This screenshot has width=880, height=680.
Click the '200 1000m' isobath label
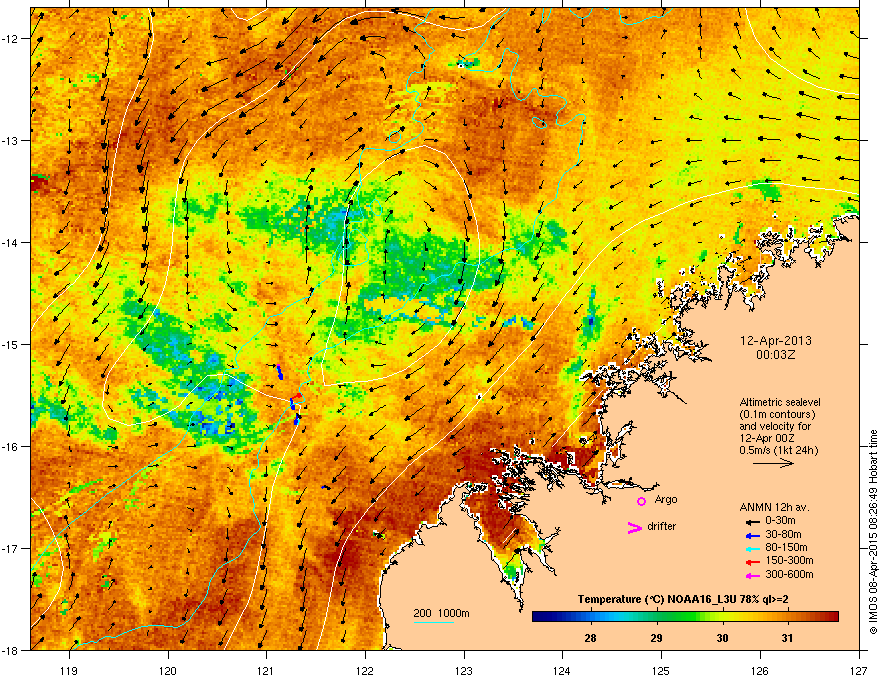[x=441, y=613]
